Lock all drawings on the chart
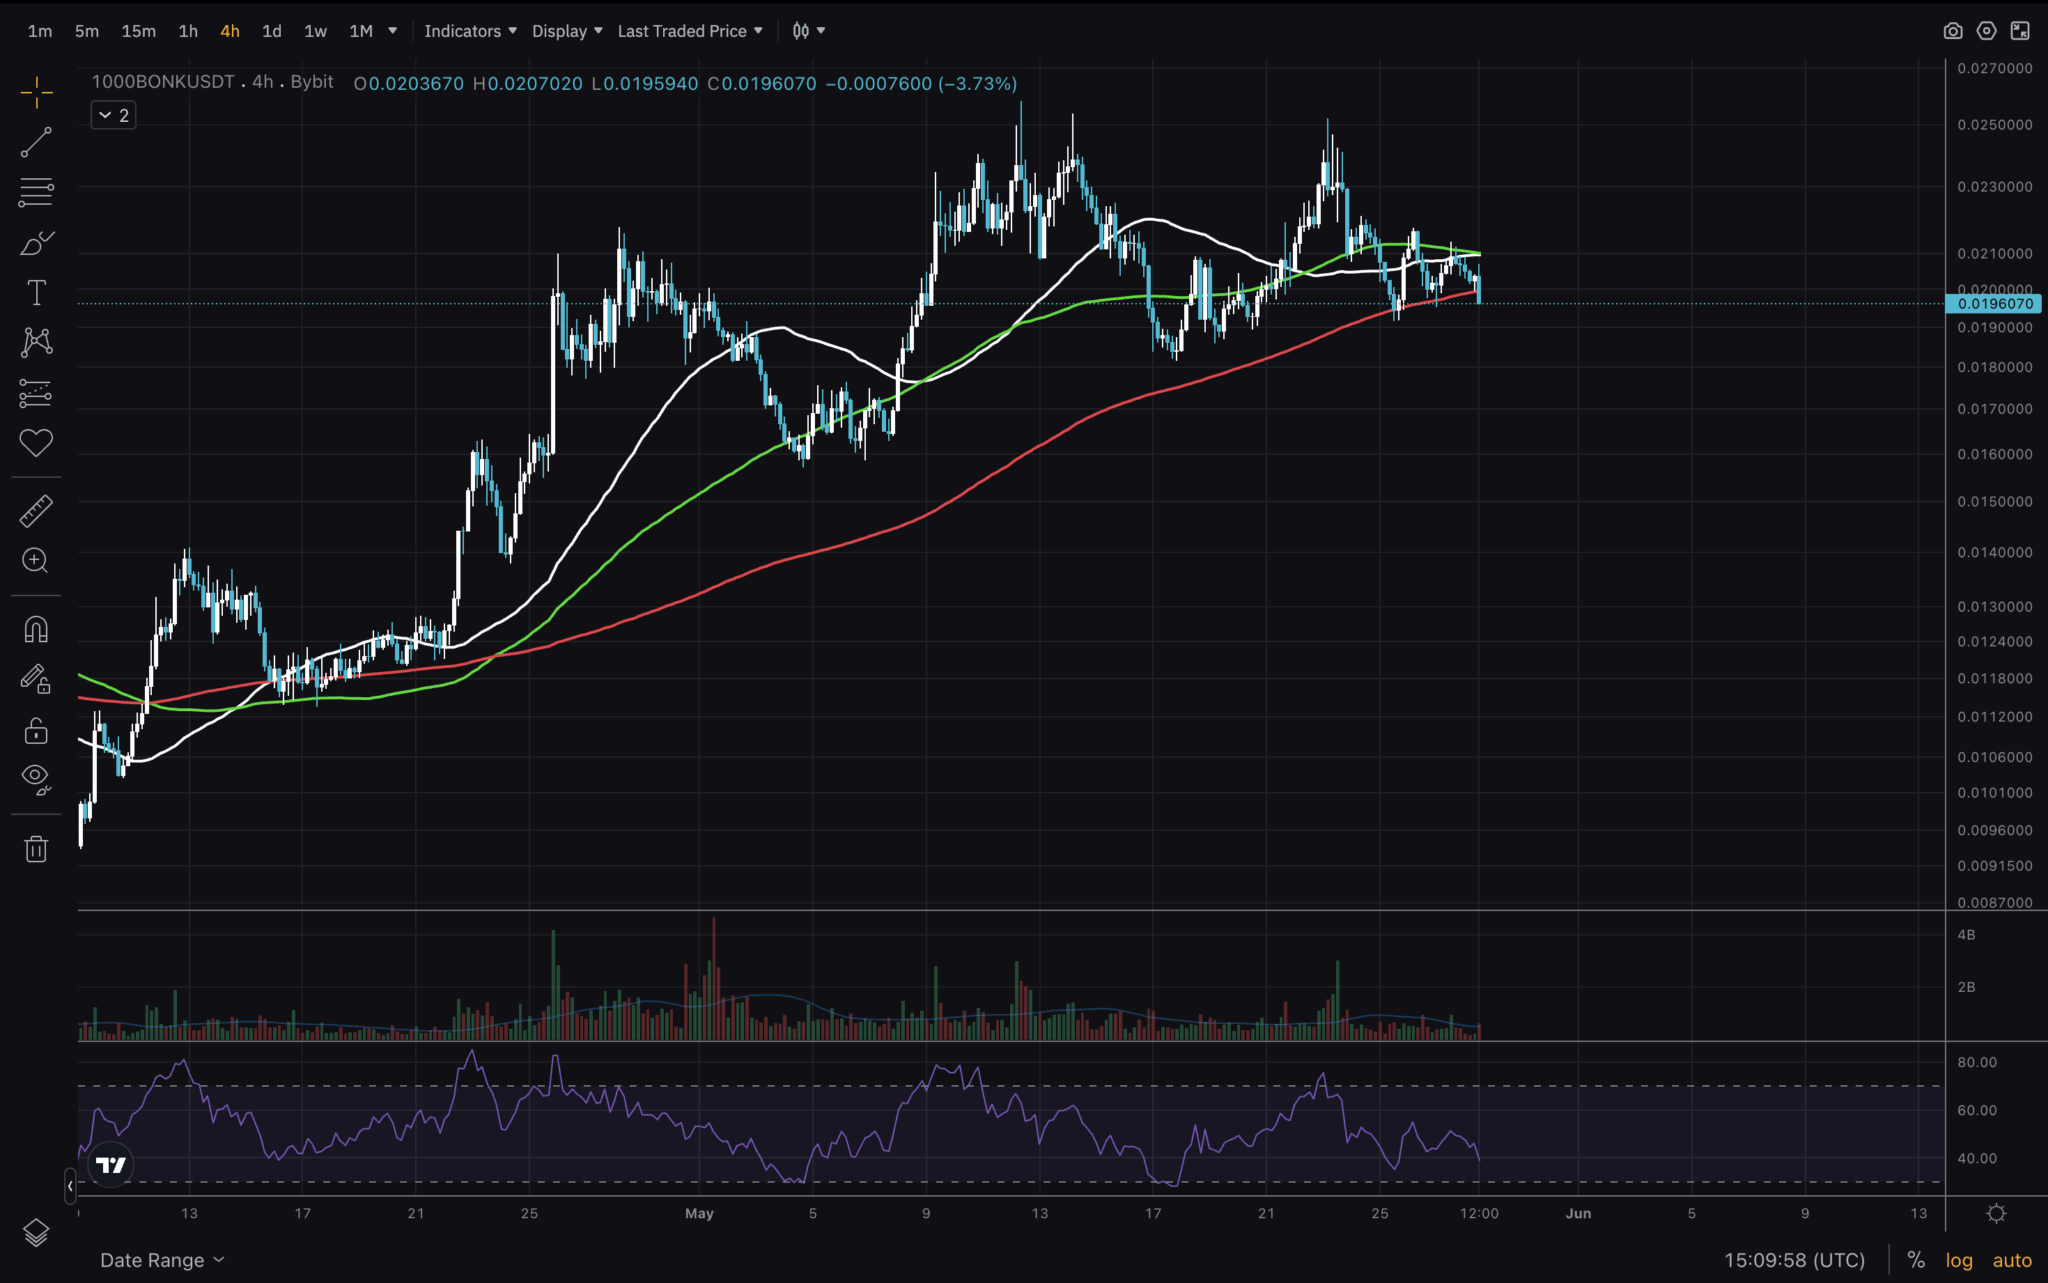Viewport: 2048px width, 1283px height. [37, 731]
